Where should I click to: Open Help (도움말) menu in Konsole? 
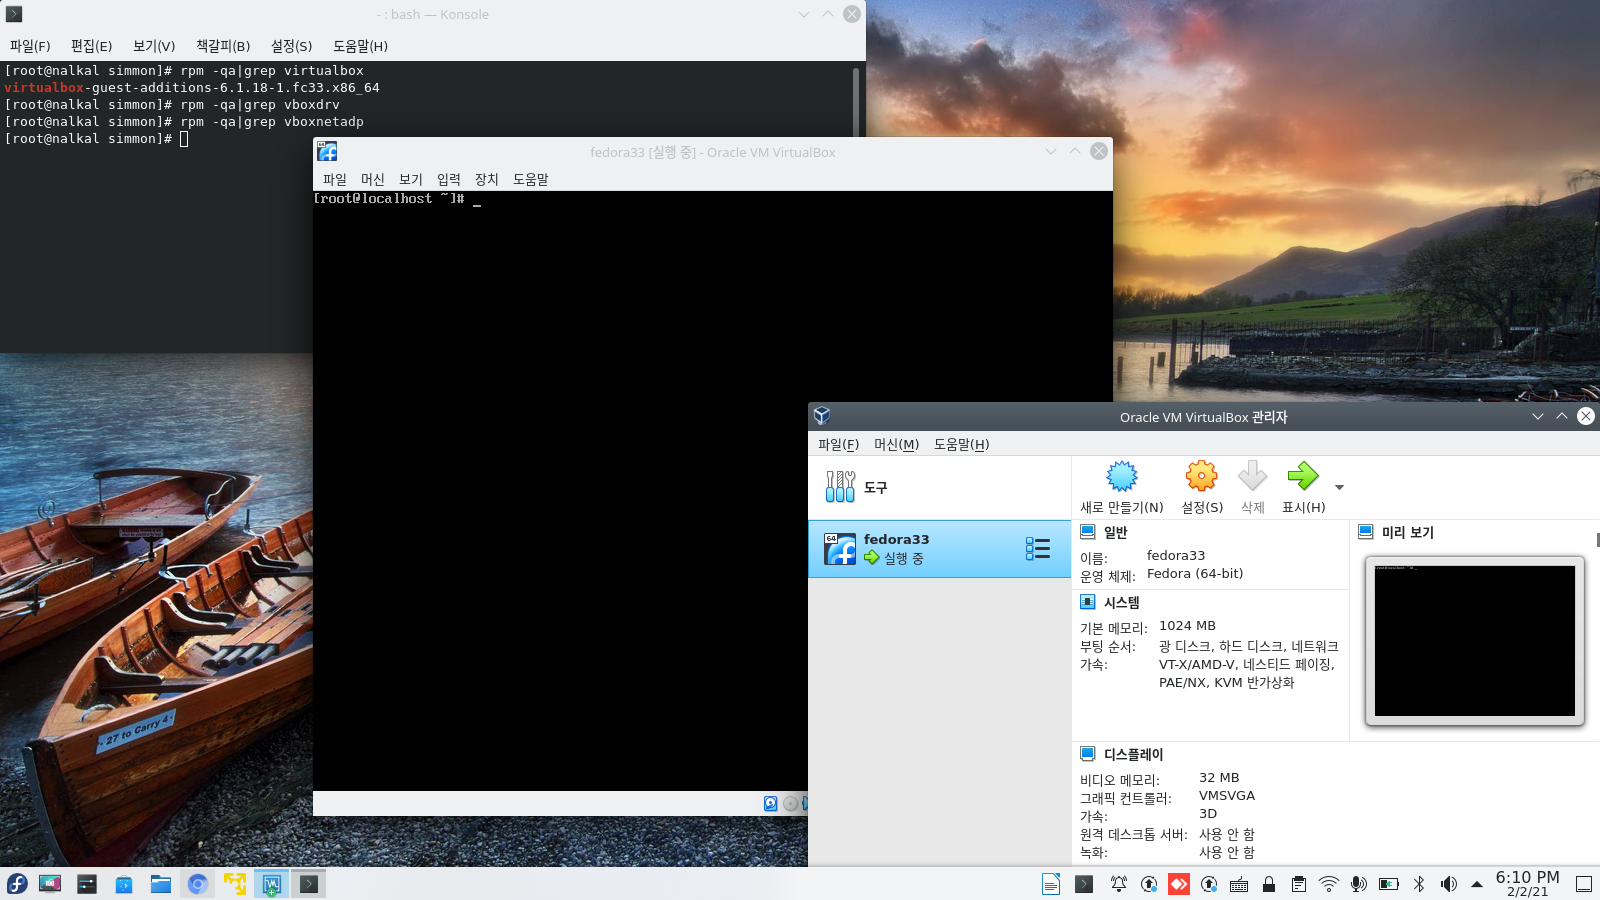360,46
